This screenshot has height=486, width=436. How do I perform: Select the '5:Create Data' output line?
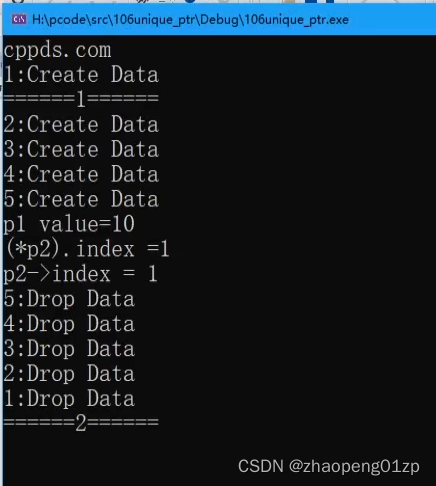pos(81,199)
